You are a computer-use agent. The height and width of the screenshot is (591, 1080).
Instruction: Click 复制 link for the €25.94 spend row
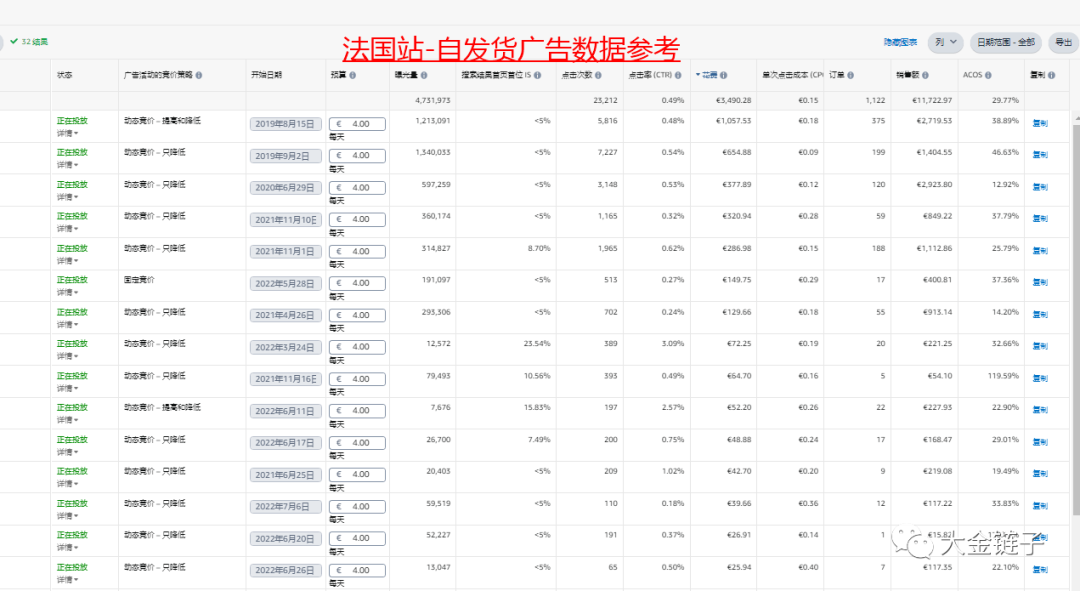[1039, 570]
